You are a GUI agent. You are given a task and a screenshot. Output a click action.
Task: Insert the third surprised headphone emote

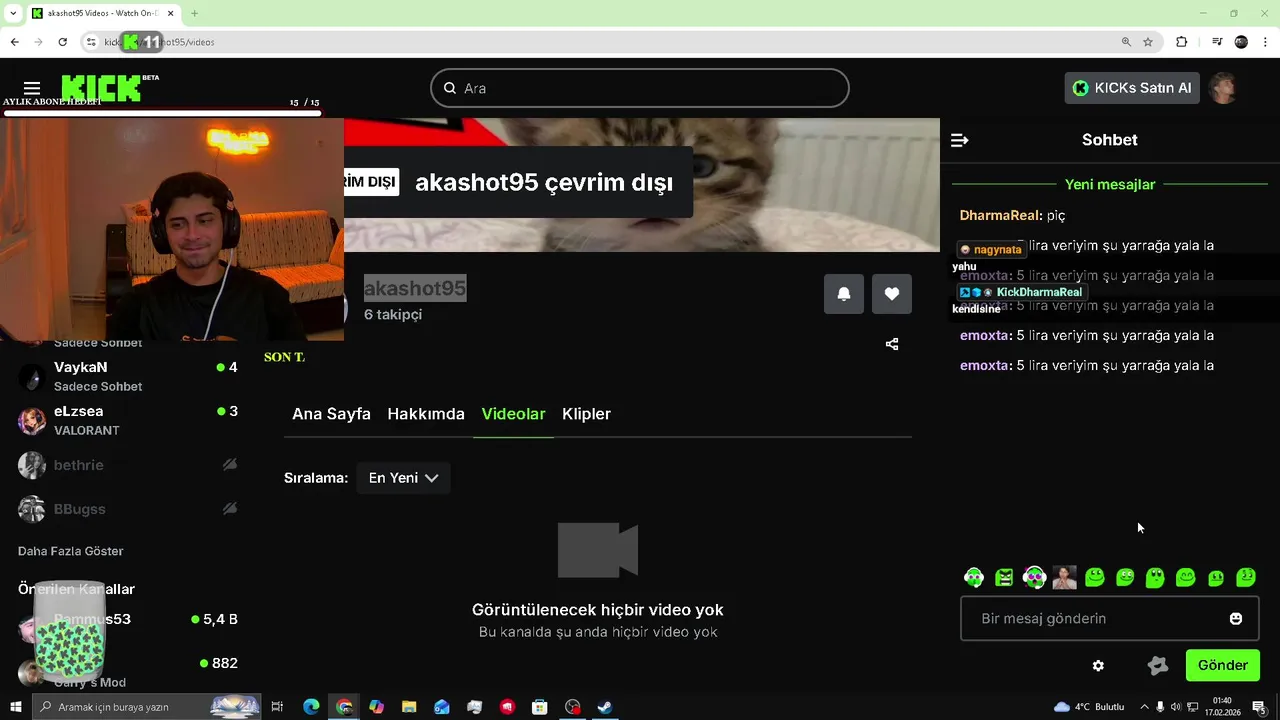pos(1034,577)
